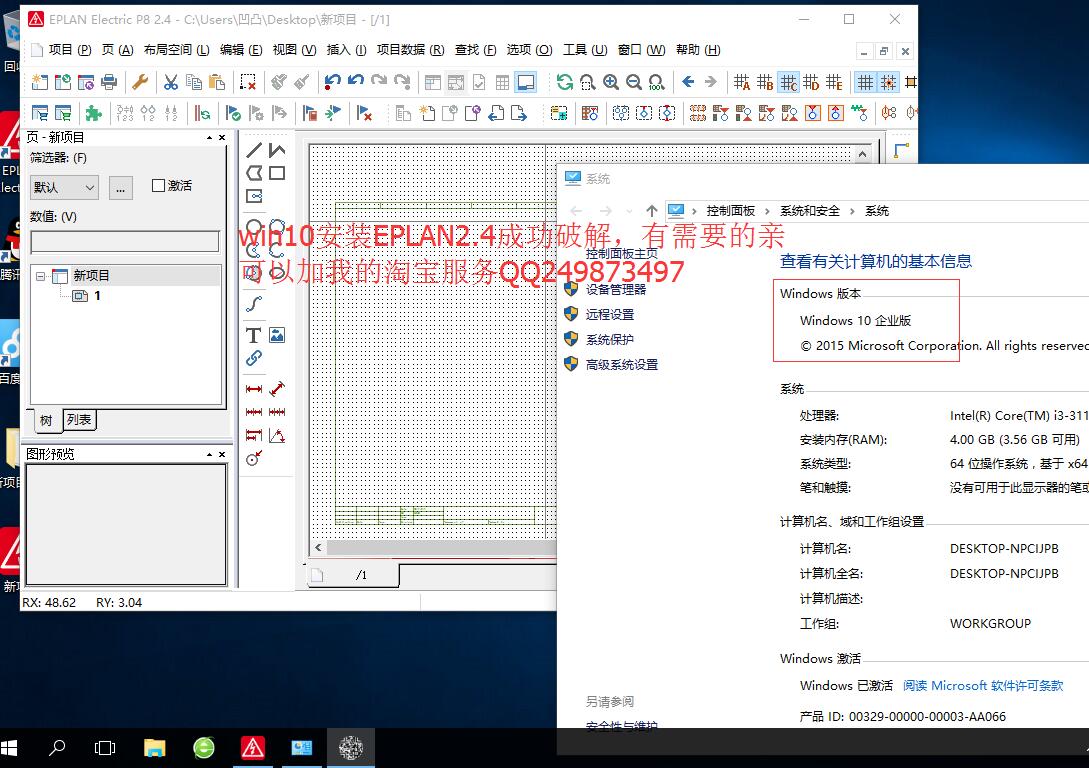Toggle grid C display button
This screenshot has width=1089, height=768.
788,83
